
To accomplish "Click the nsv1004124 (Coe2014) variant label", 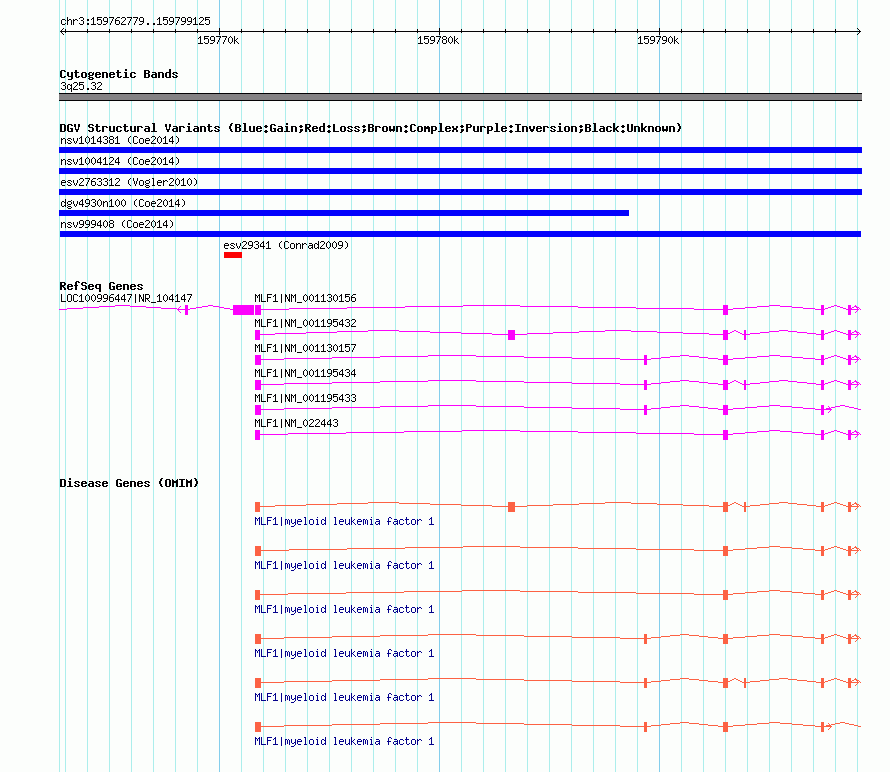I will (120, 161).
